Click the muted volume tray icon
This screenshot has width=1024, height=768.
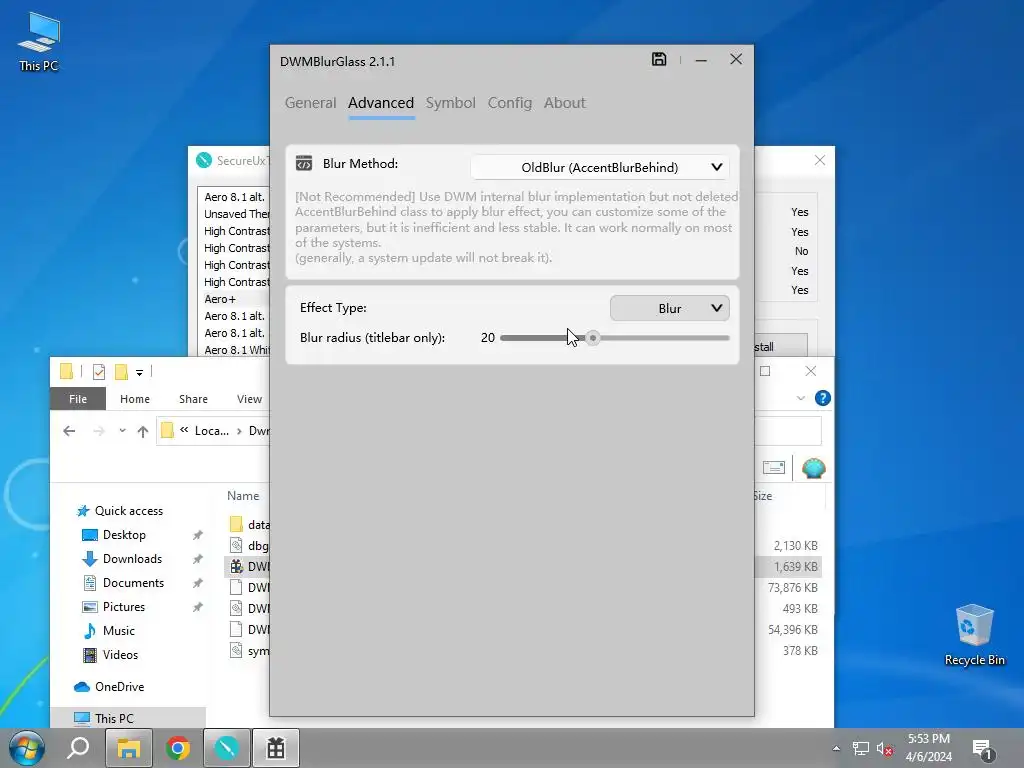click(885, 748)
